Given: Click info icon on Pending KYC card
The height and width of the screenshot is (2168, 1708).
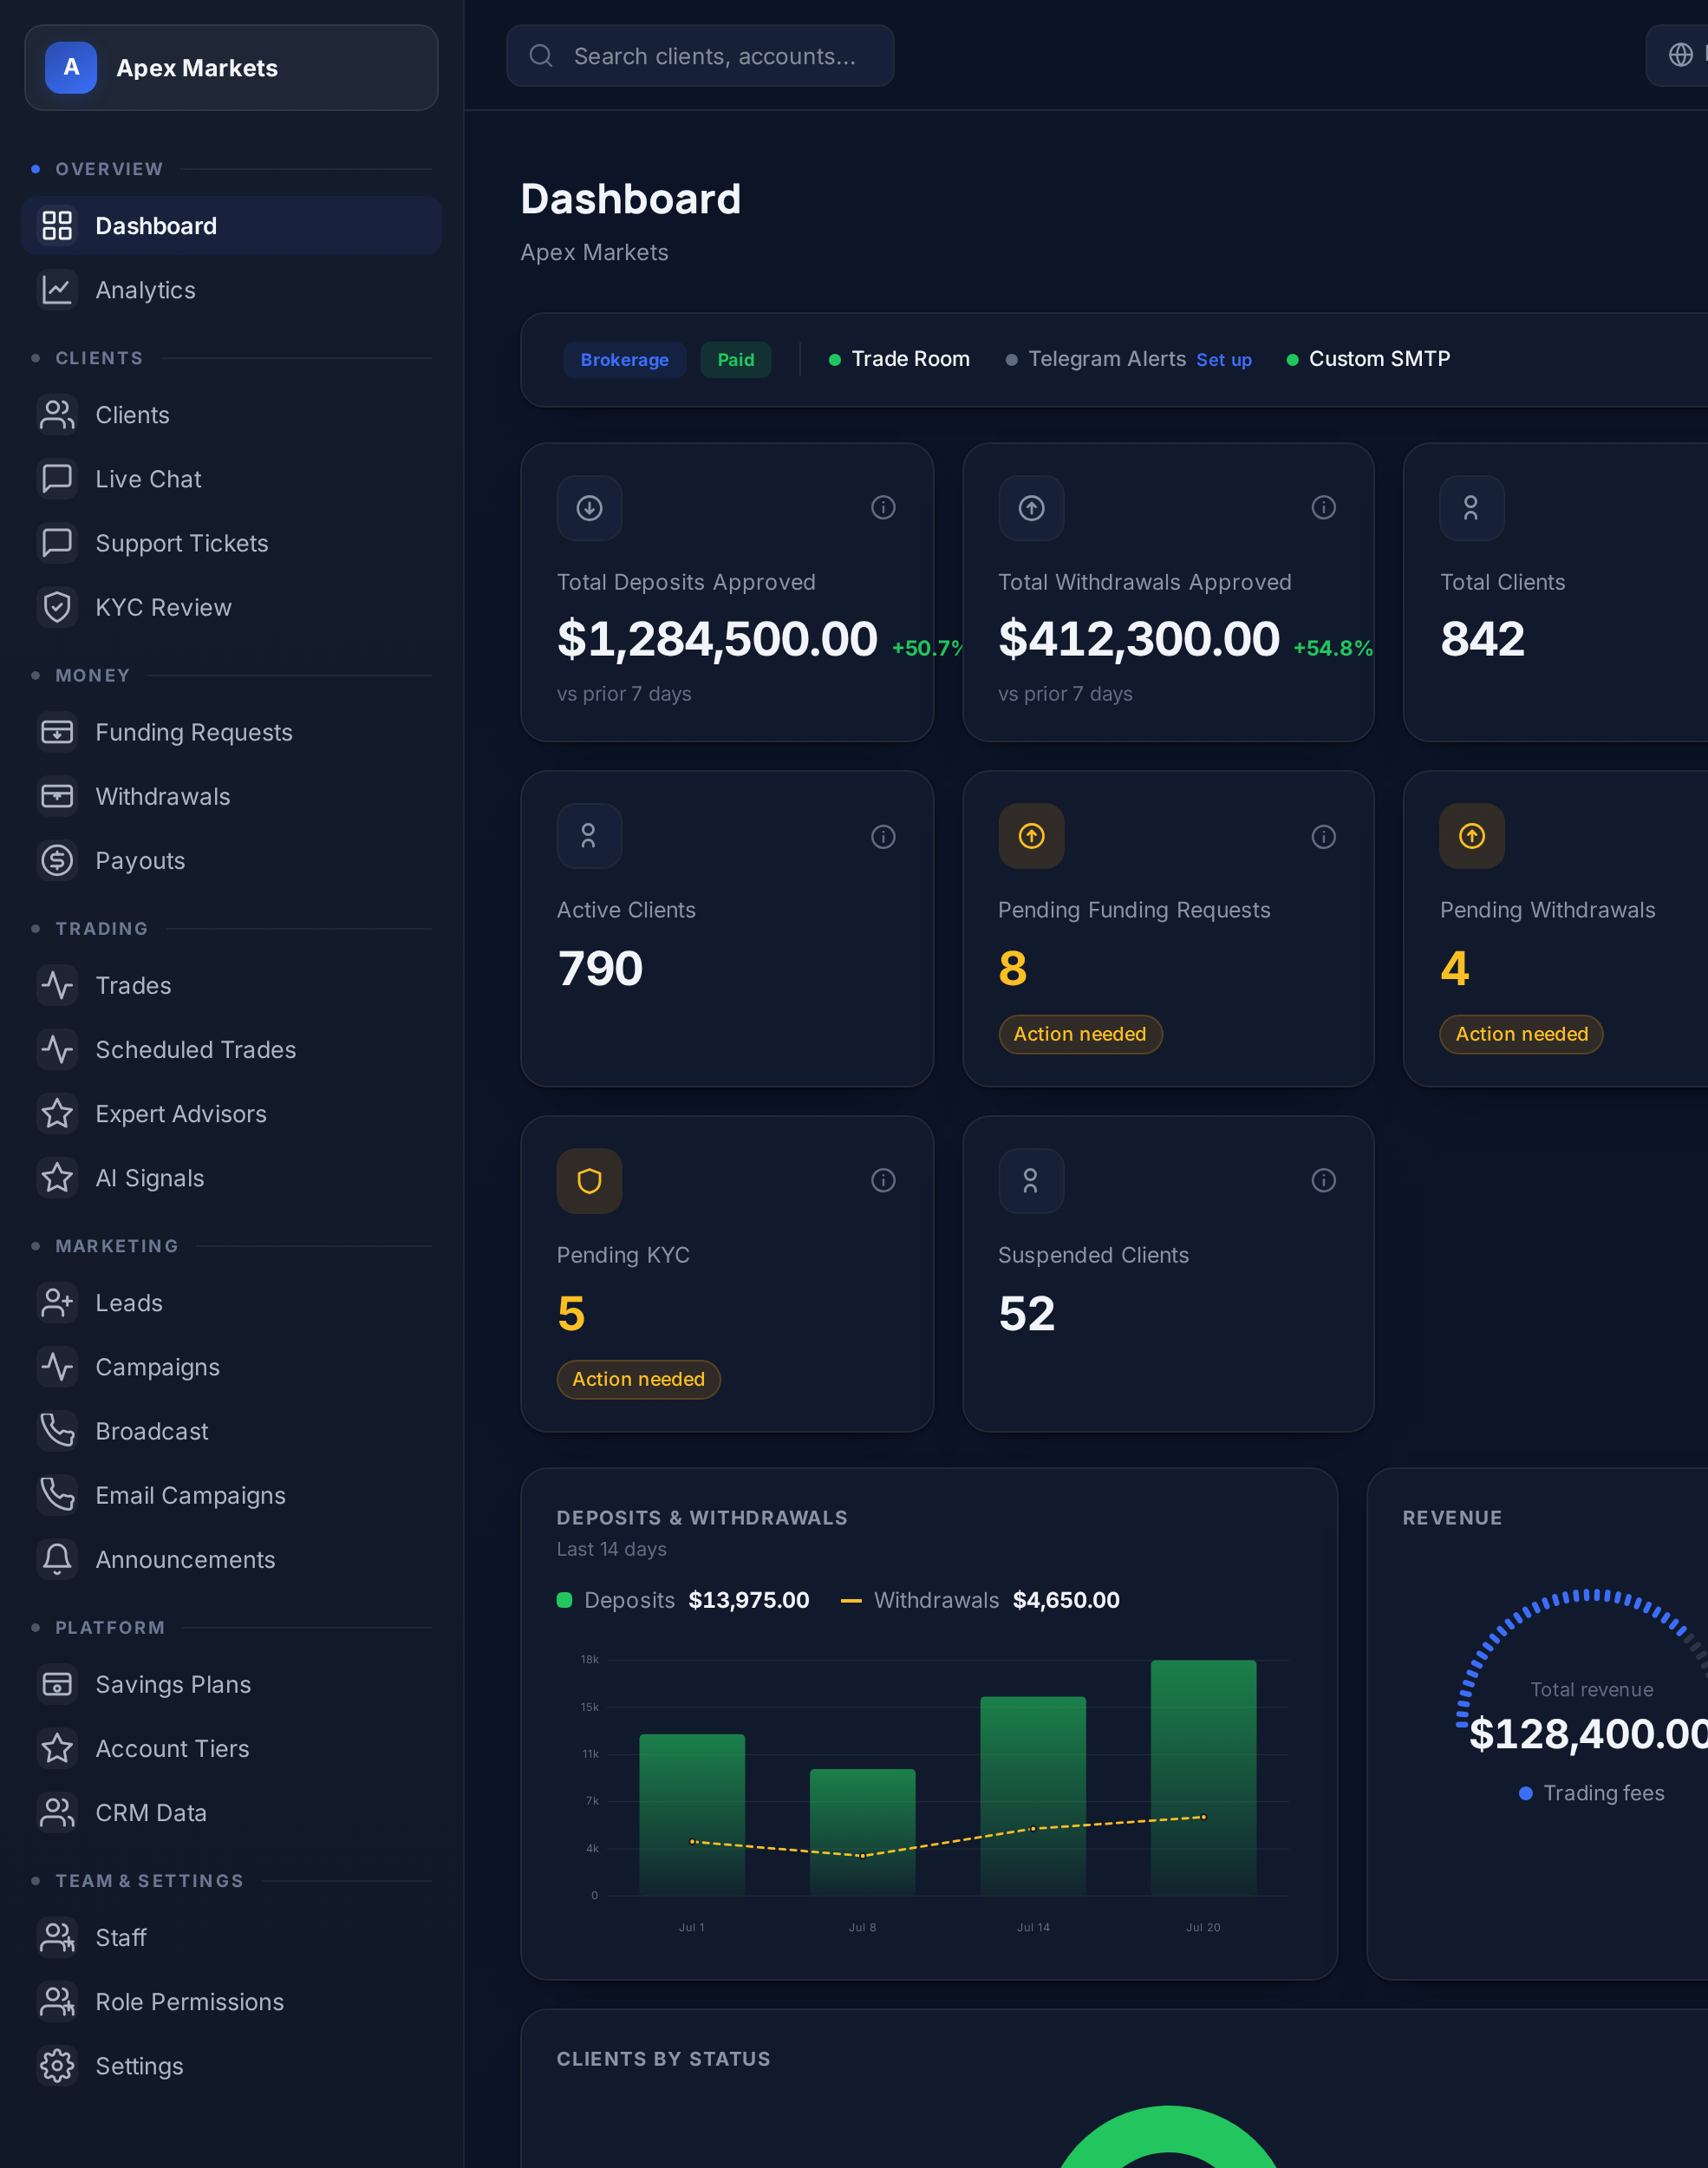Looking at the screenshot, I should click(x=883, y=1180).
